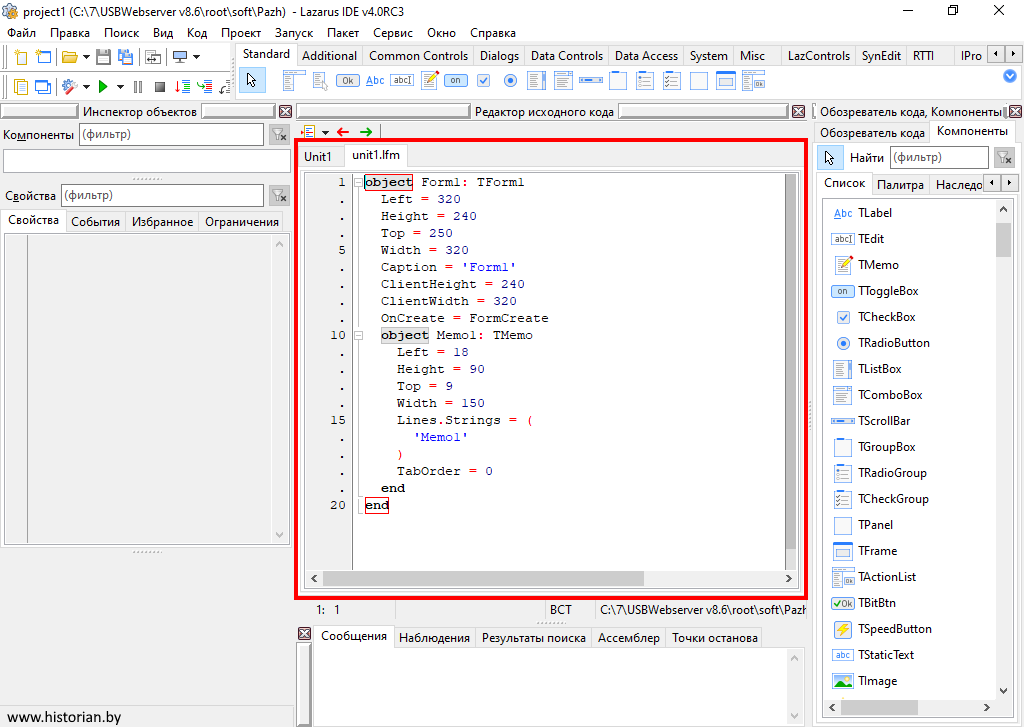Collapse the Form1 object code fold
The height and width of the screenshot is (727, 1024).
358,183
